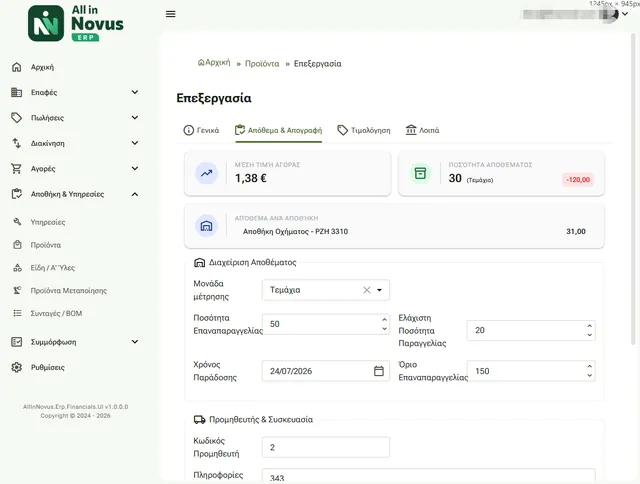Open the Λοιπά tab
This screenshot has height=484, width=640.
click(x=422, y=131)
